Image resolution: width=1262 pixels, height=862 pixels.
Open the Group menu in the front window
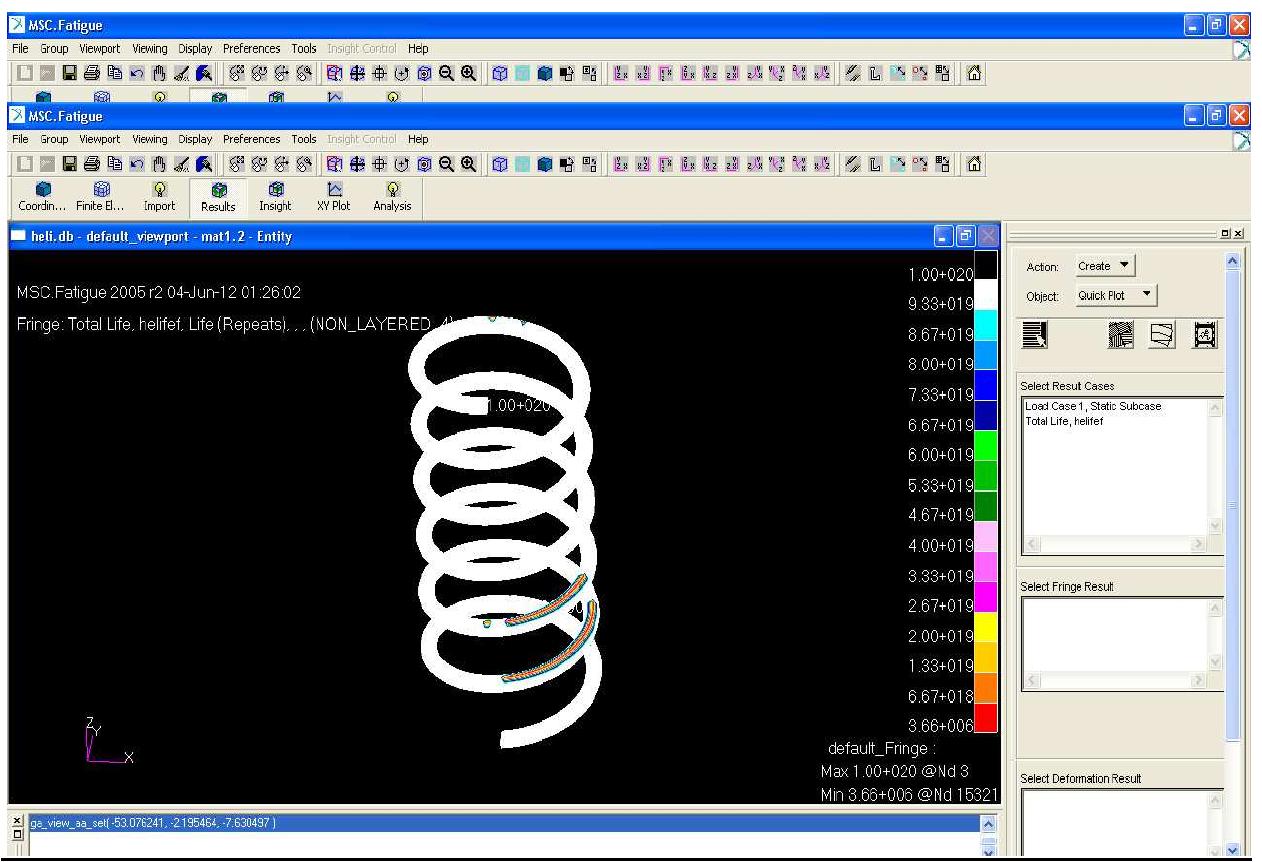54,139
